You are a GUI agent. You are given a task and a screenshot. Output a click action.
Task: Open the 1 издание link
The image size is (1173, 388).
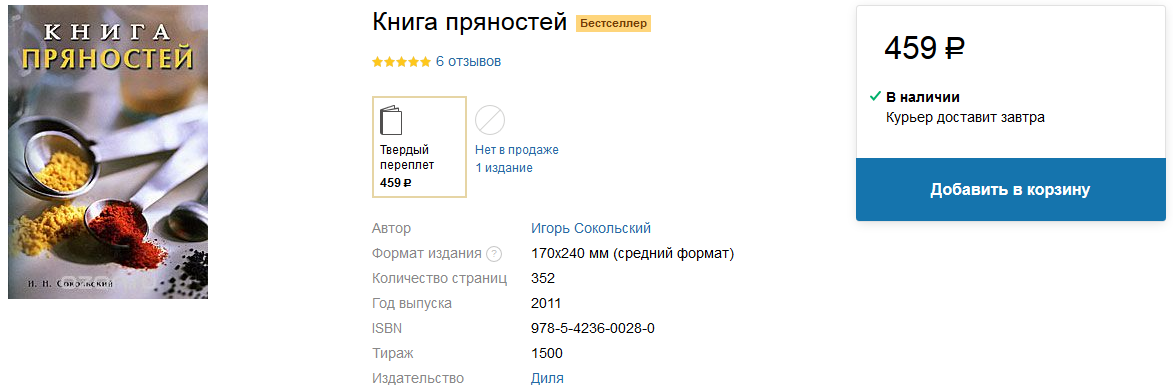pyautogui.click(x=504, y=167)
